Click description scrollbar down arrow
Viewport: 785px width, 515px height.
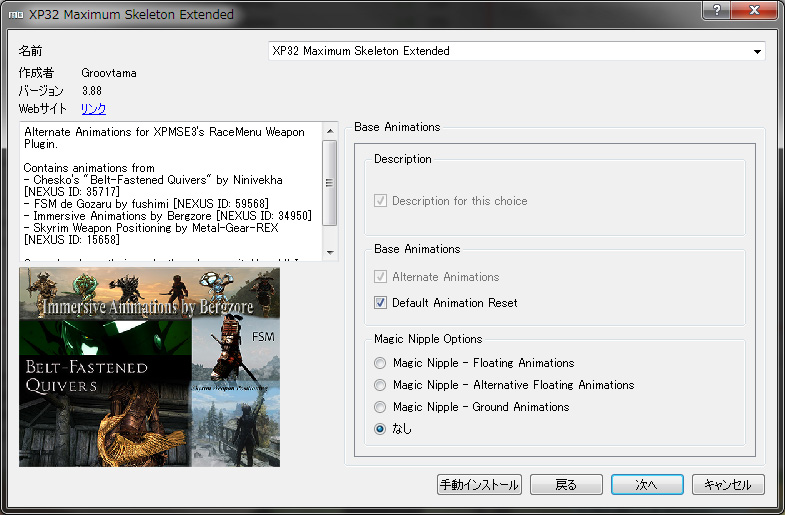[329, 252]
